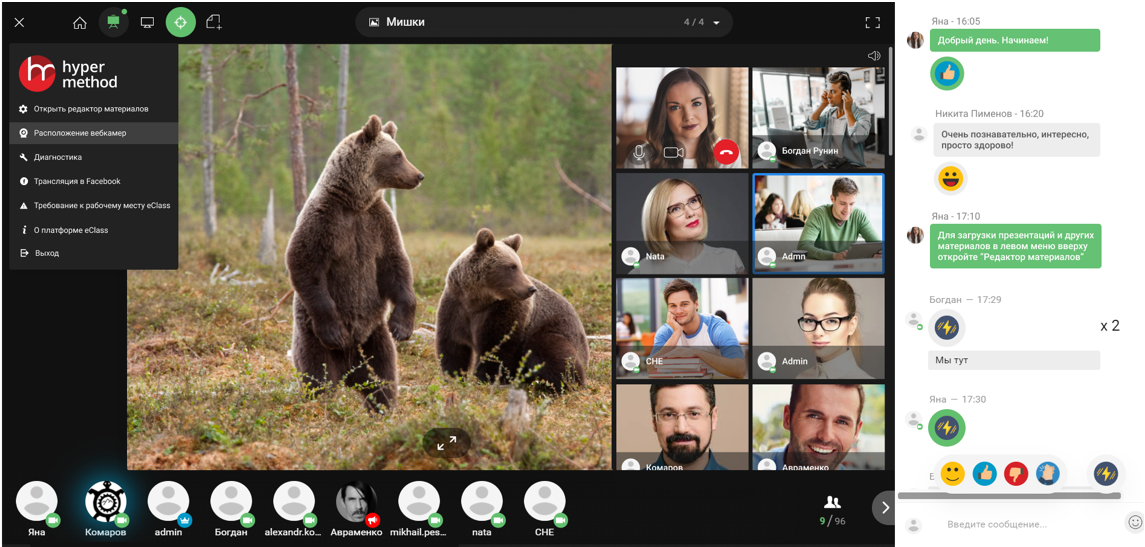Viewport: 1145px width, 547px height.
Task: Click nata participant avatar
Action: pyautogui.click(x=482, y=502)
